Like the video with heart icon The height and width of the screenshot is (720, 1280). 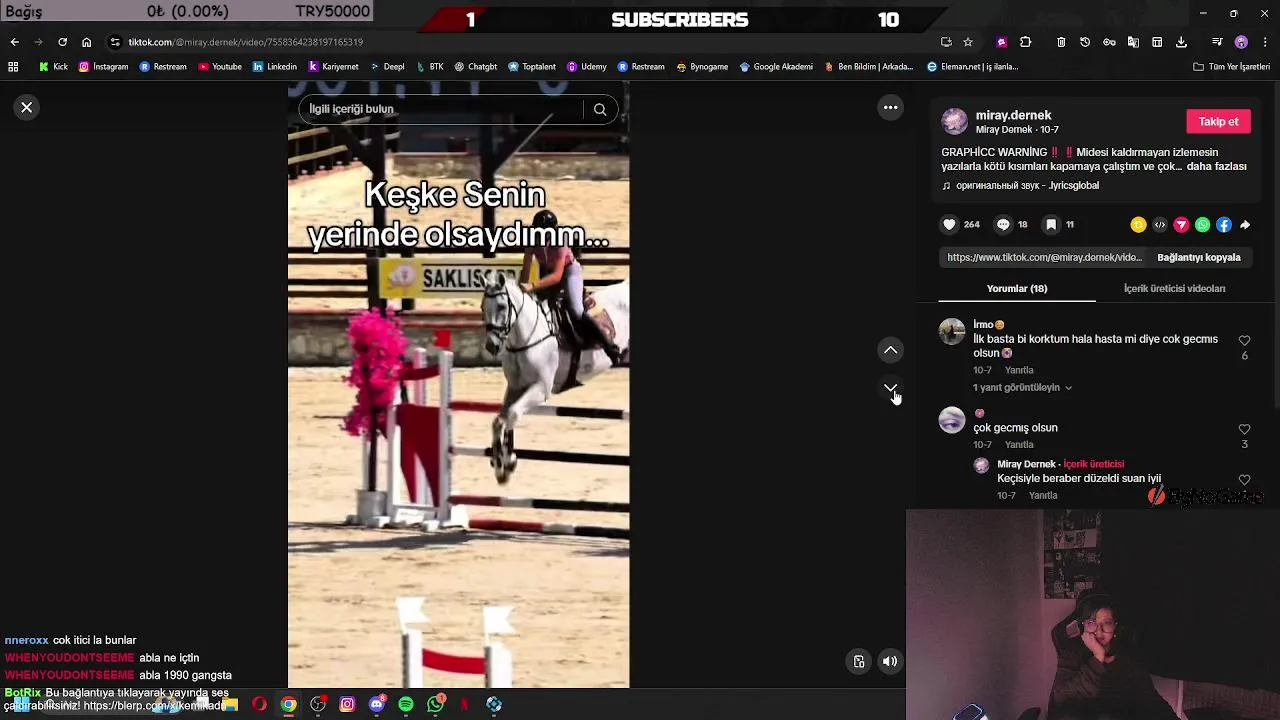950,225
